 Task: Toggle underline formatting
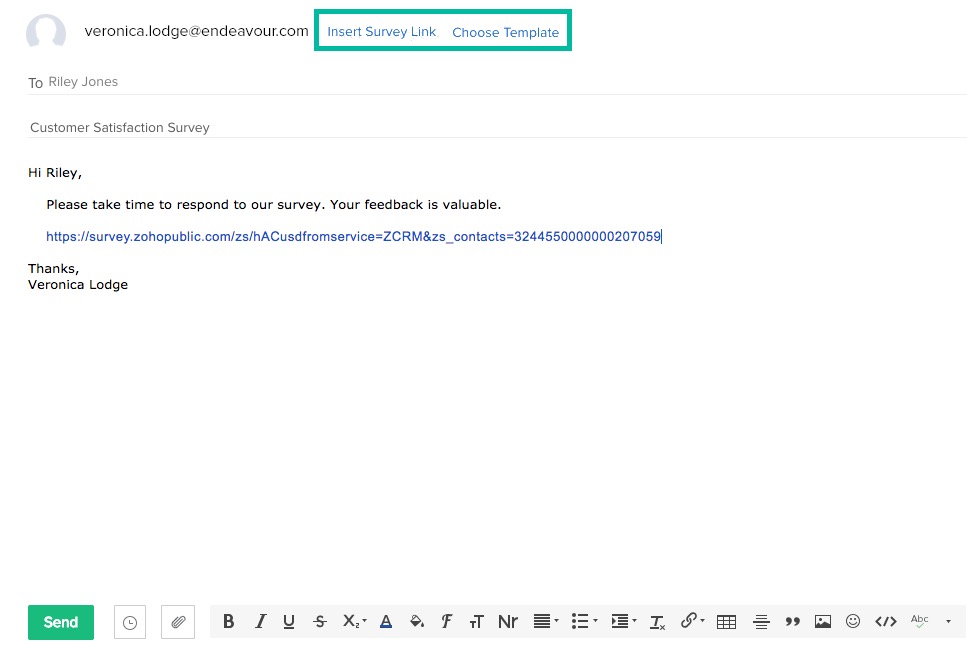[289, 621]
